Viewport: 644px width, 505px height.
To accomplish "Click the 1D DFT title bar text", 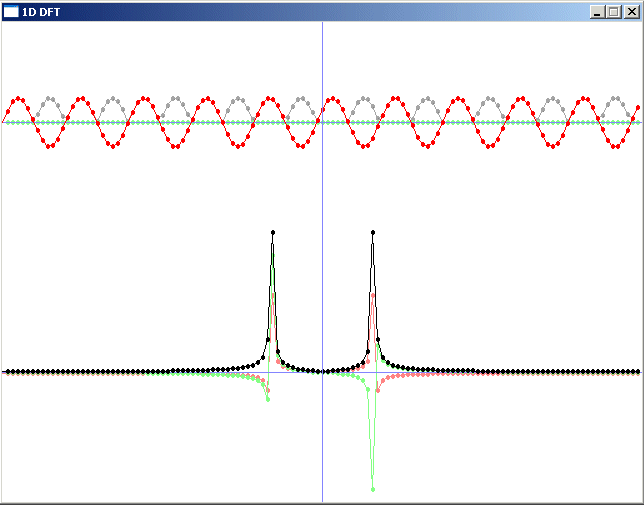I will (x=39, y=11).
